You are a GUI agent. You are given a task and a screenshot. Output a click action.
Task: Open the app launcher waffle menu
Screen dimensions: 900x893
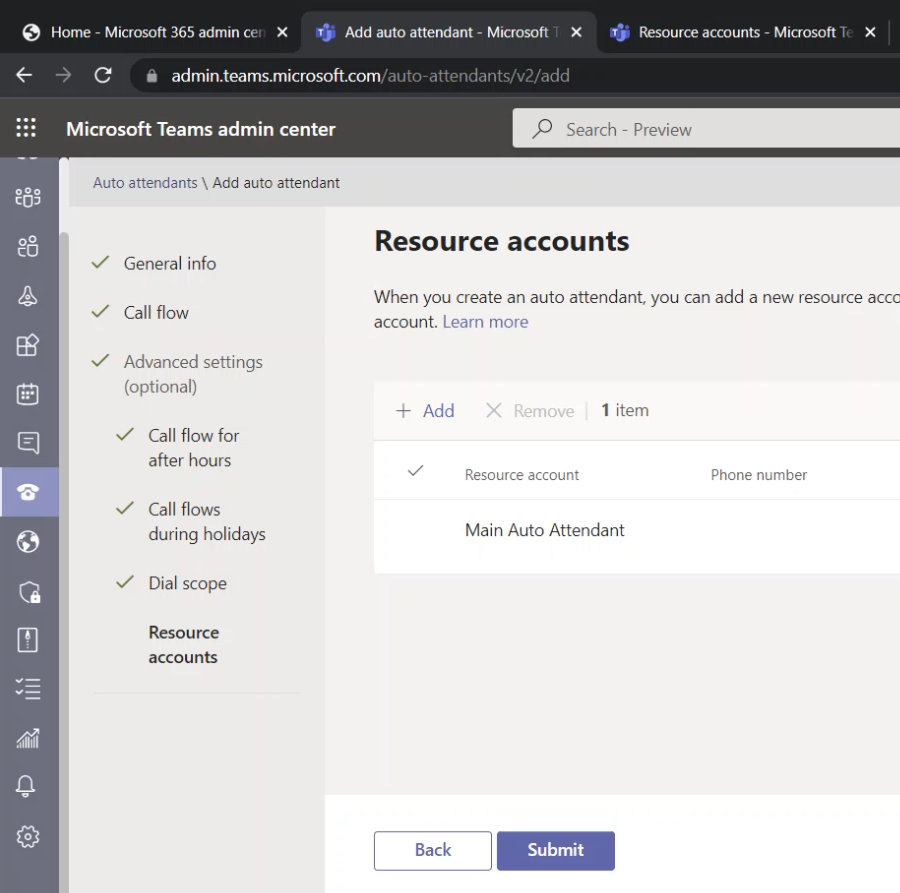coord(26,128)
